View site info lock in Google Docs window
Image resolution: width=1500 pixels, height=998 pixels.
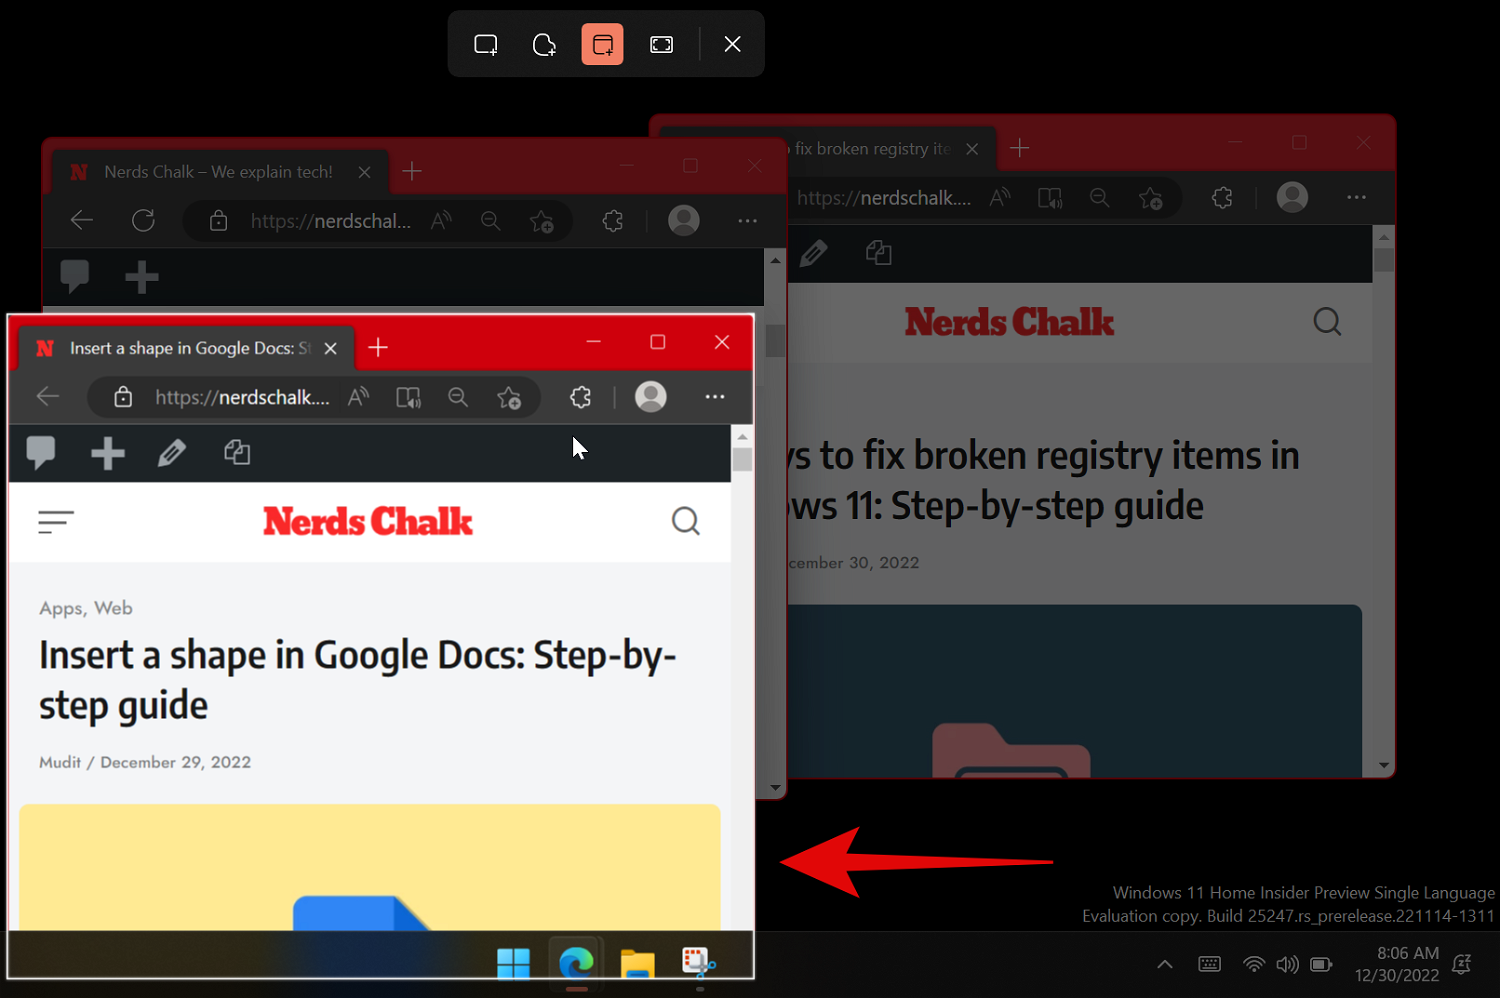[x=123, y=397]
